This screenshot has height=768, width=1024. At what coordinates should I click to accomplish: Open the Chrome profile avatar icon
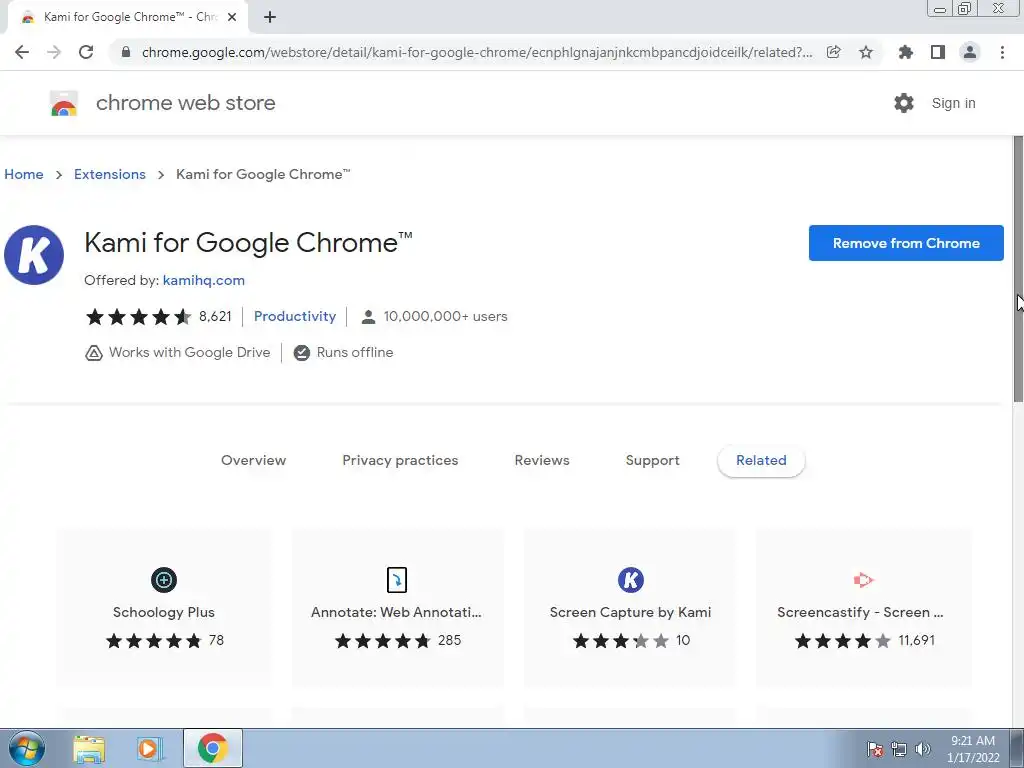click(970, 52)
